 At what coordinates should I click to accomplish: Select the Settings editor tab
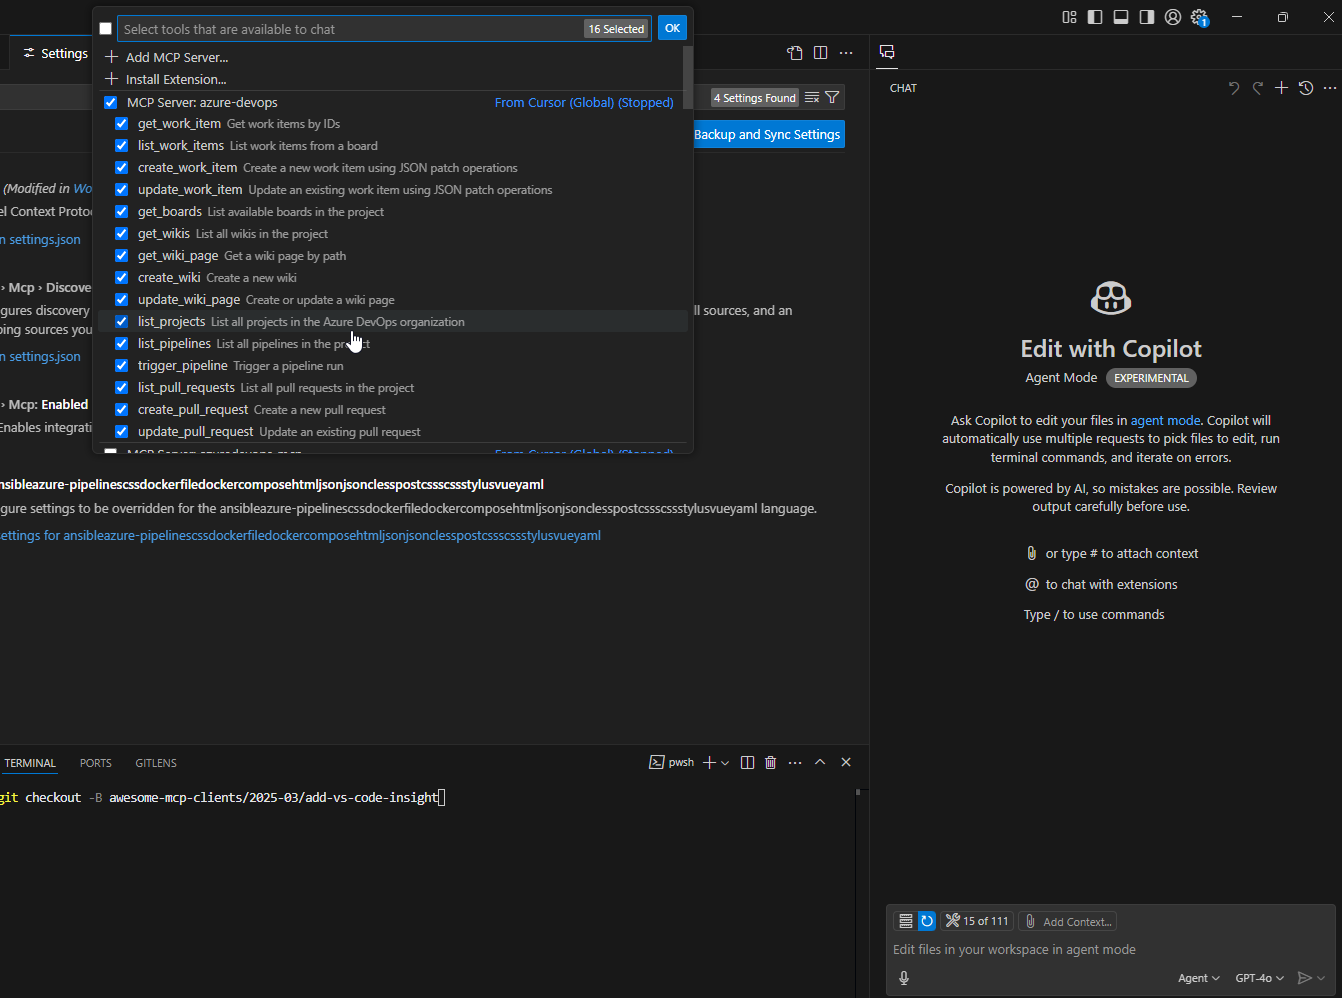[54, 53]
